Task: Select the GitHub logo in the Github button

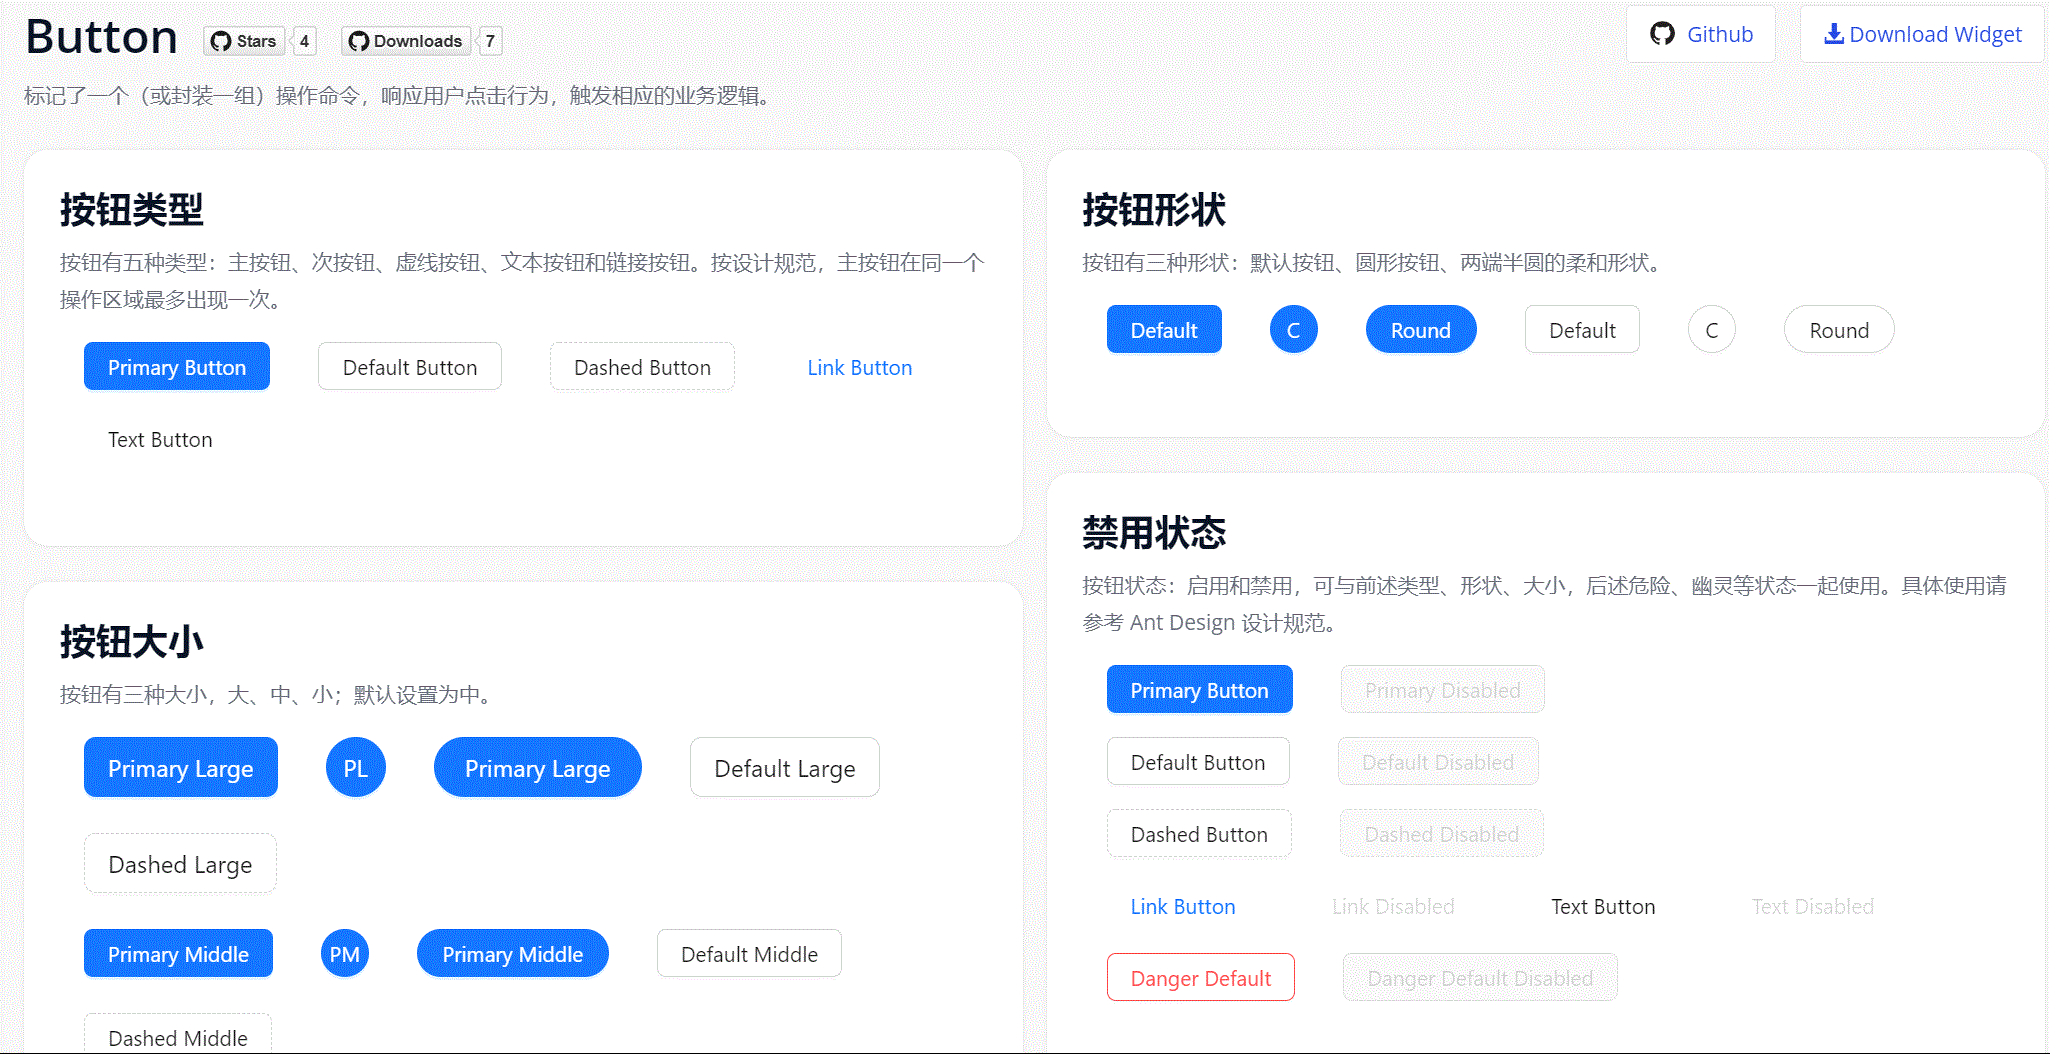Action: pyautogui.click(x=1662, y=33)
